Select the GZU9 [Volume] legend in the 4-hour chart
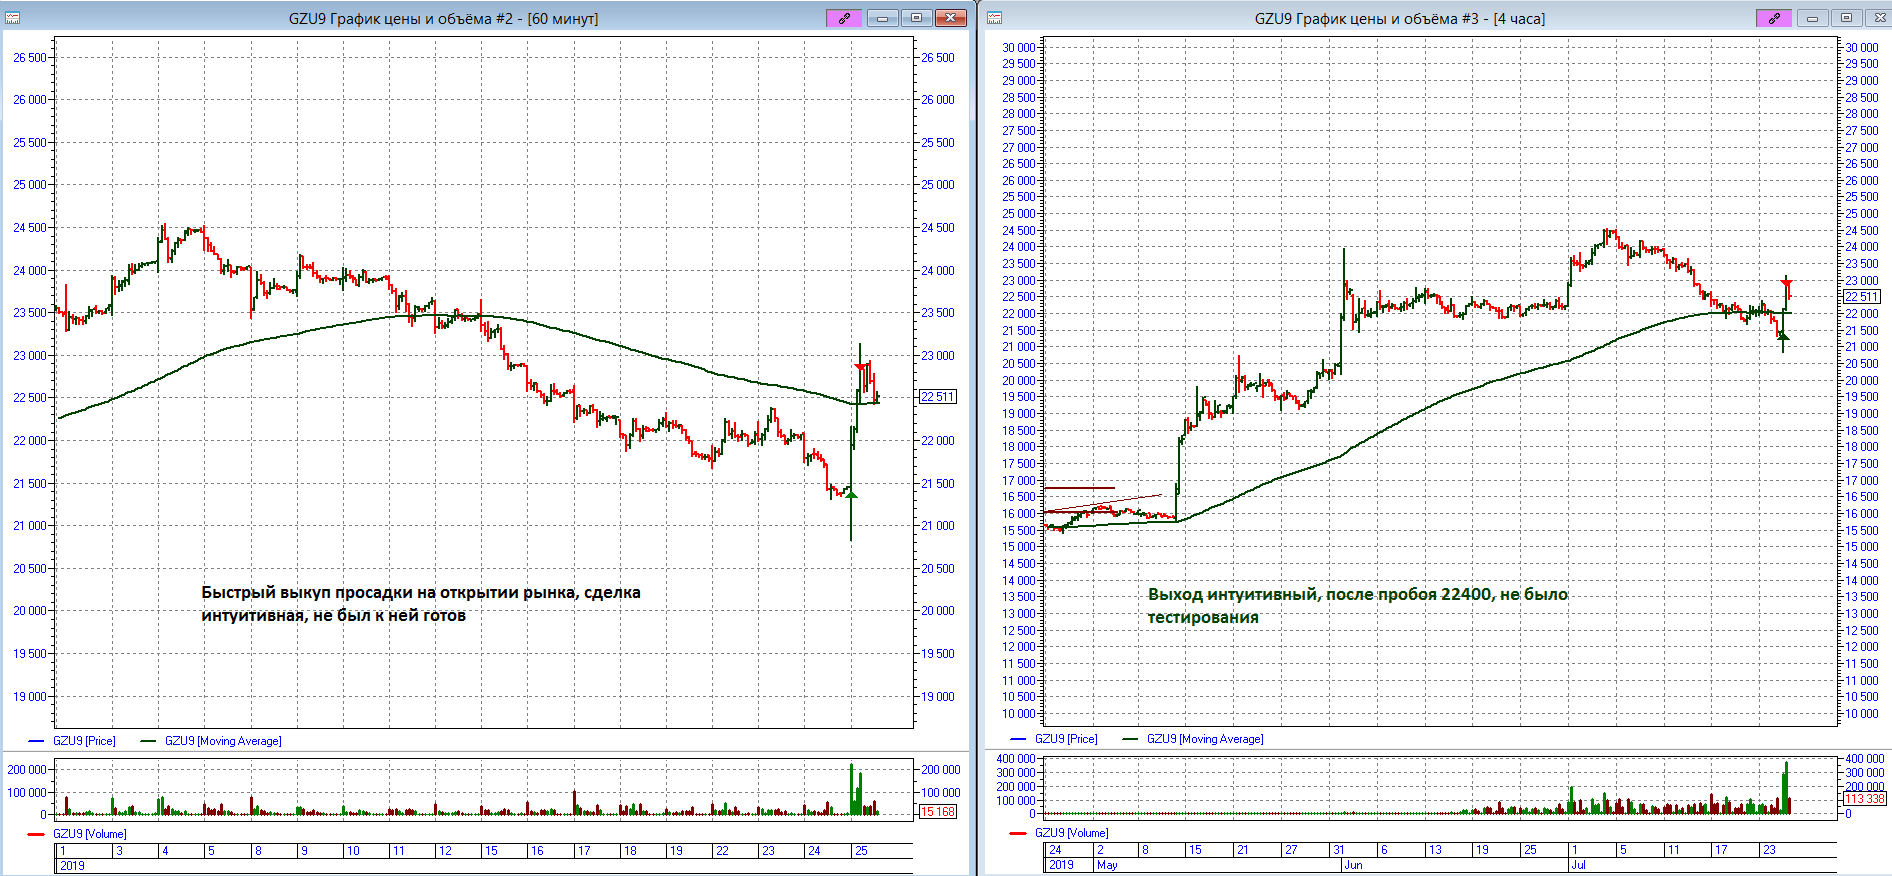This screenshot has height=876, width=1892. [x=1071, y=832]
